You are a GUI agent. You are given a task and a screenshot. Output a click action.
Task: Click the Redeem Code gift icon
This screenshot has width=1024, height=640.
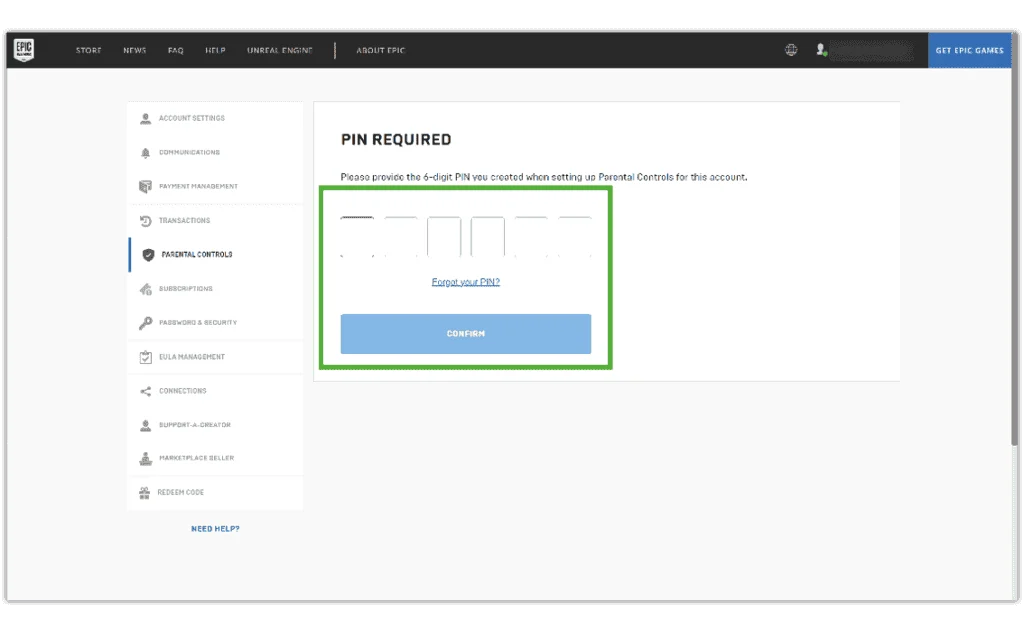145,493
